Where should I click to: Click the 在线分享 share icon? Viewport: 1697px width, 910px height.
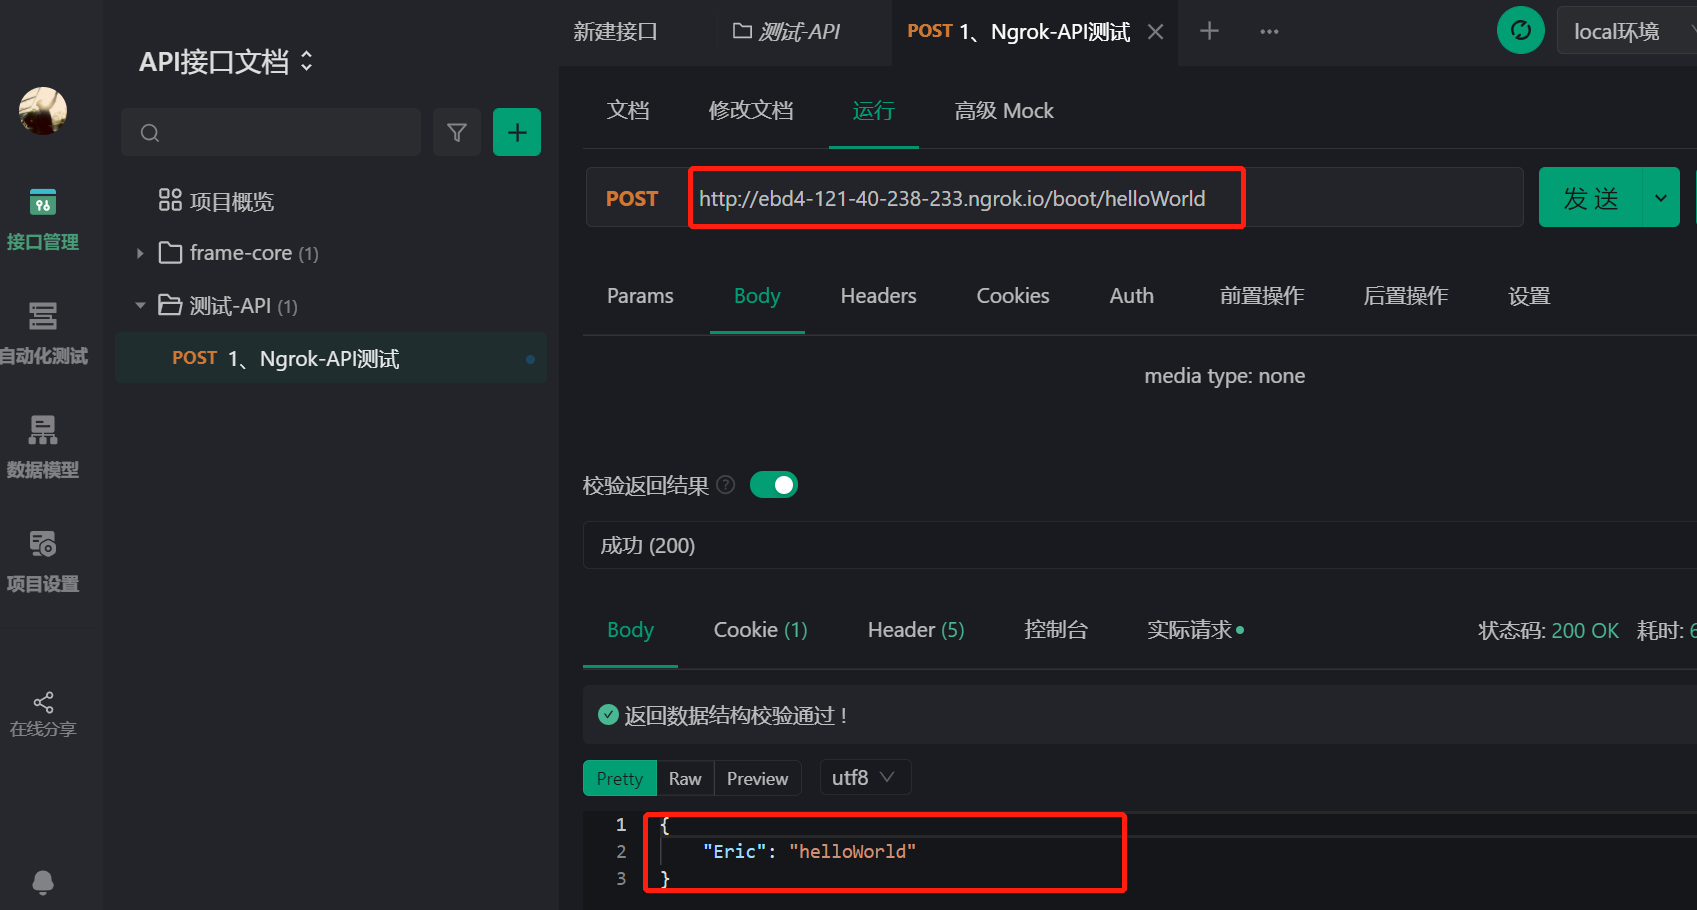pyautogui.click(x=43, y=702)
